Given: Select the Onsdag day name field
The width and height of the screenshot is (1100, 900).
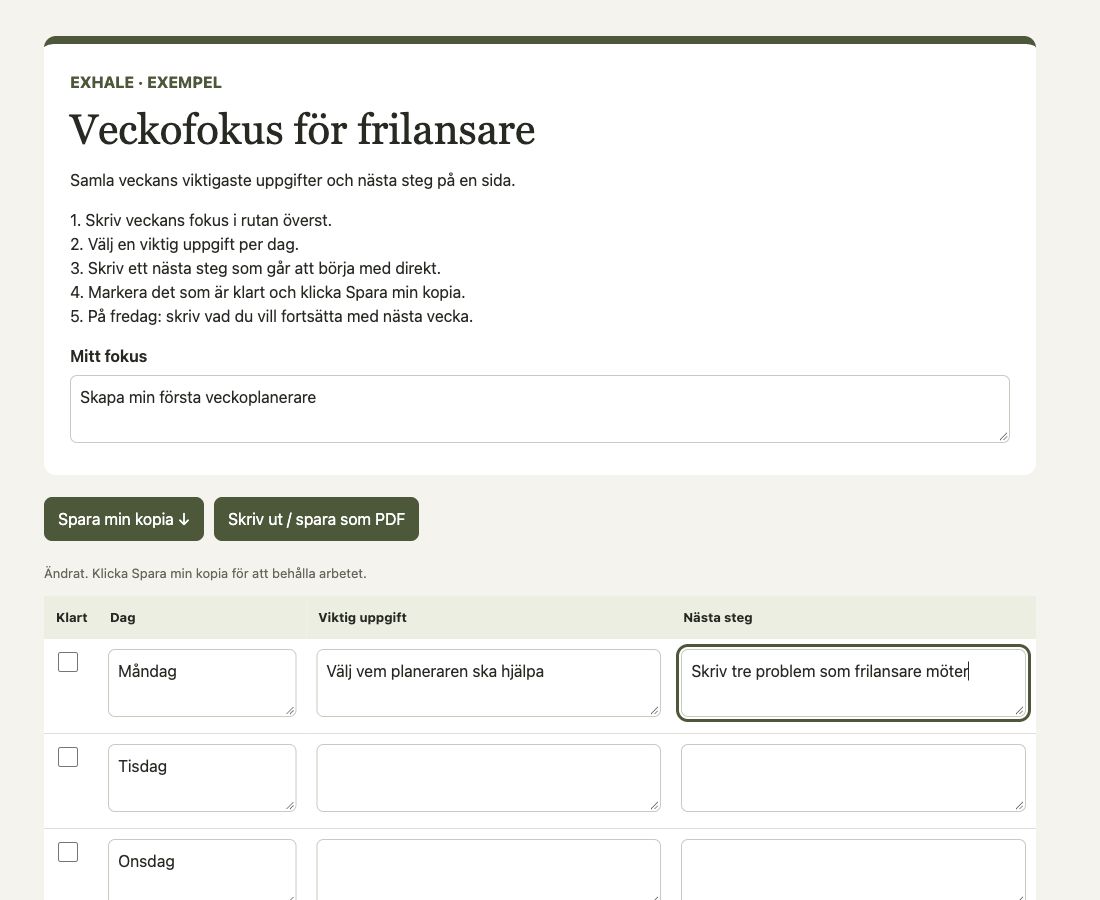Looking at the screenshot, I should (x=202, y=870).
